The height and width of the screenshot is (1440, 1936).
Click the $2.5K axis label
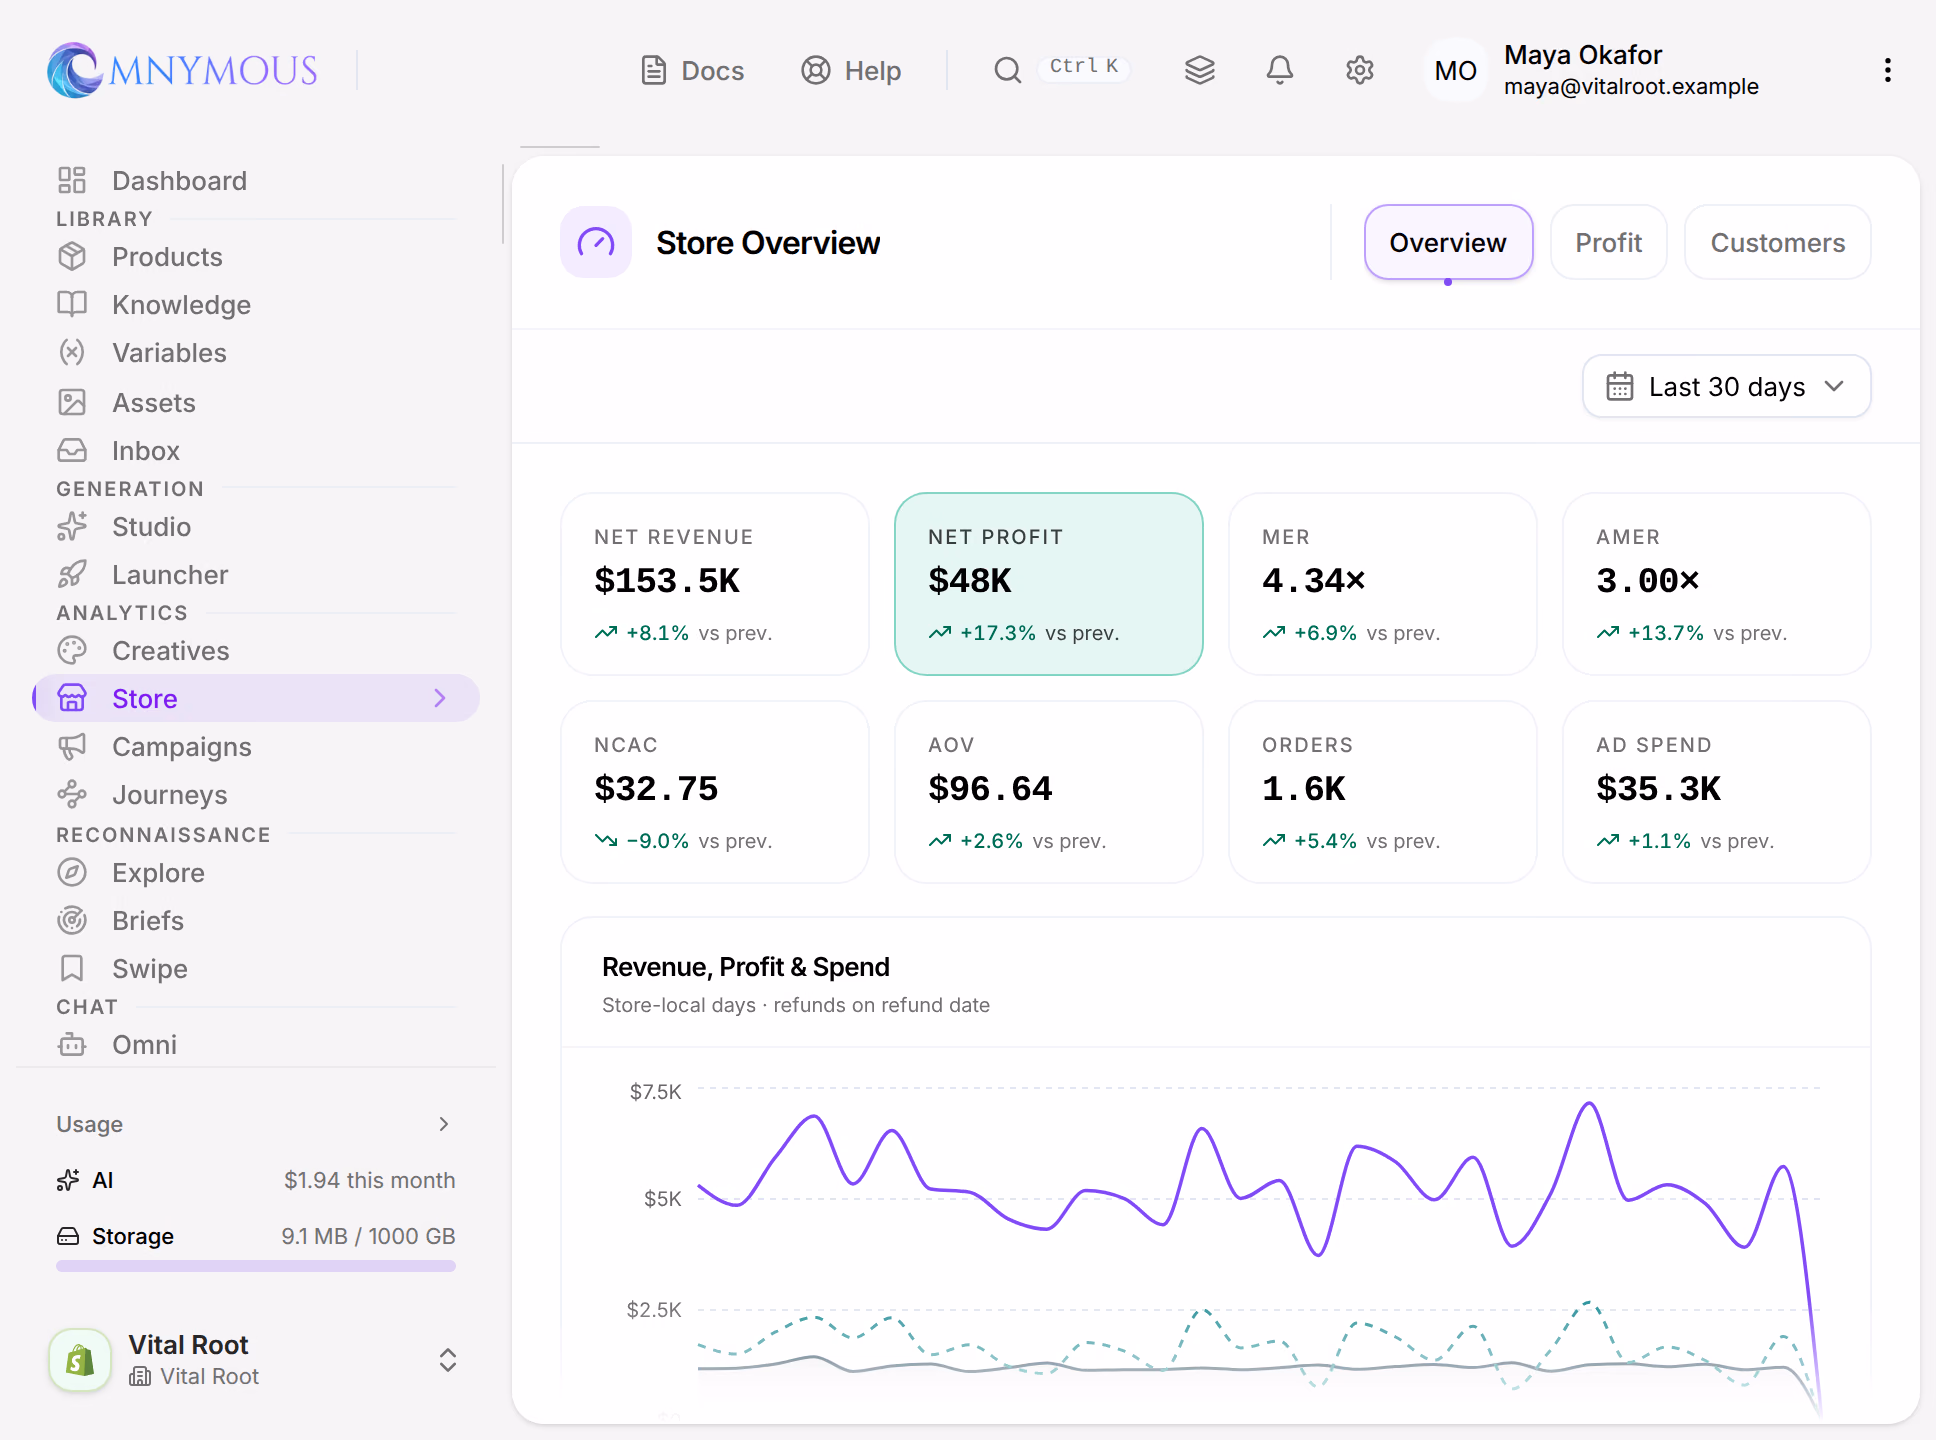coord(654,1309)
